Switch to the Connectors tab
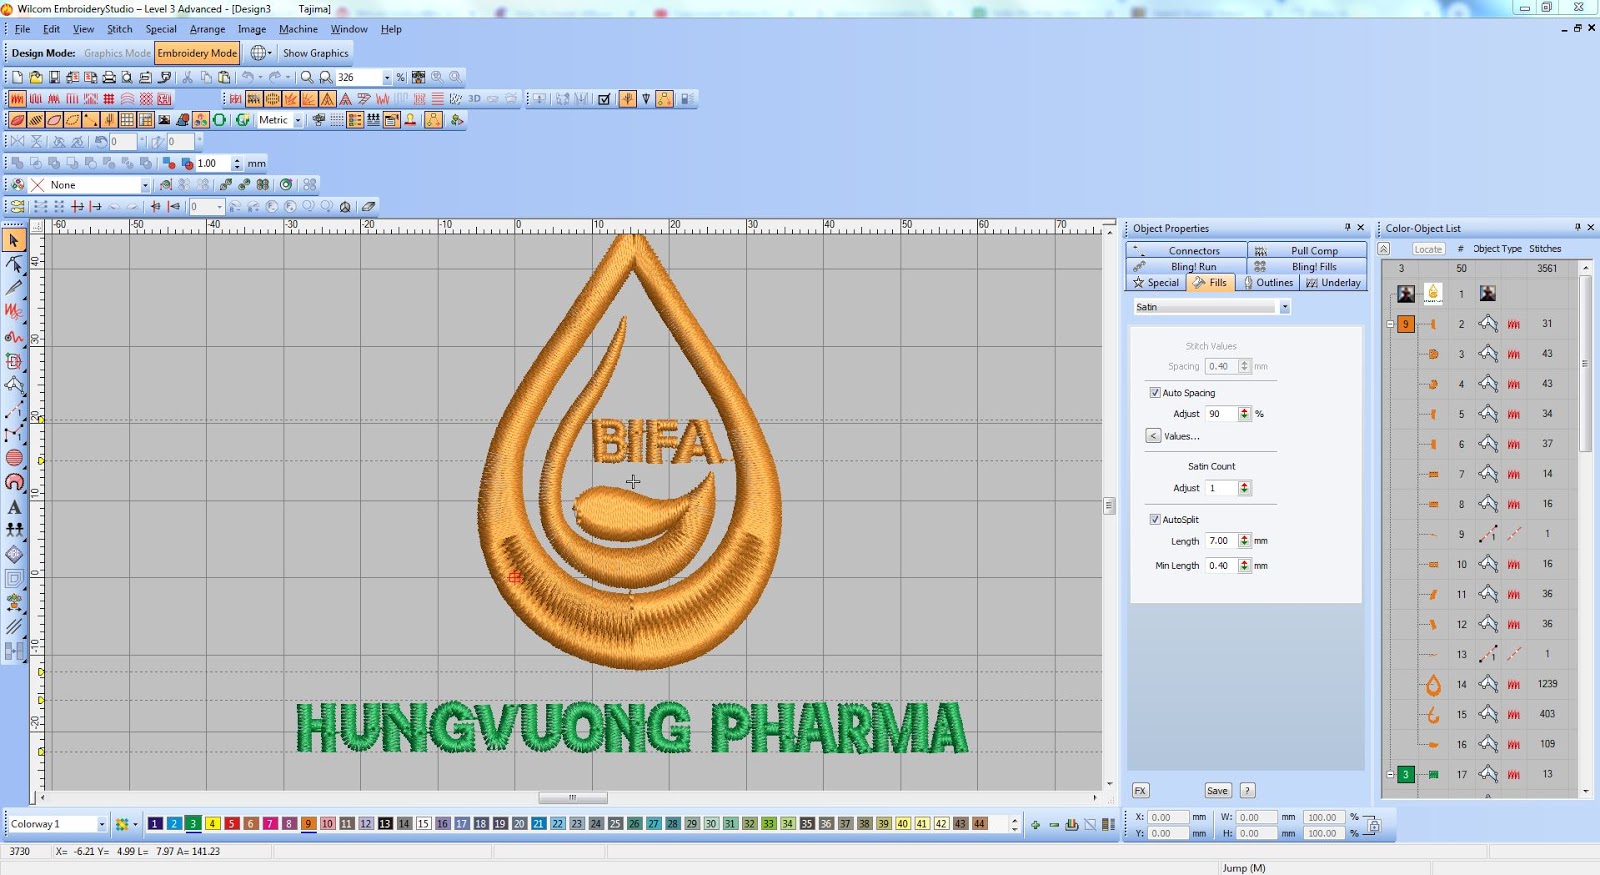The image size is (1600, 875). [1187, 251]
